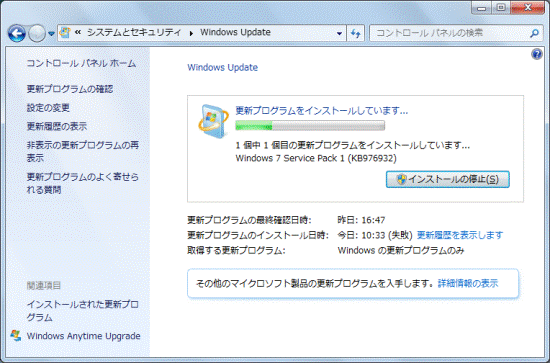Open インストールされた更新プログラム link
This screenshot has height=363, width=550.
click(x=83, y=311)
